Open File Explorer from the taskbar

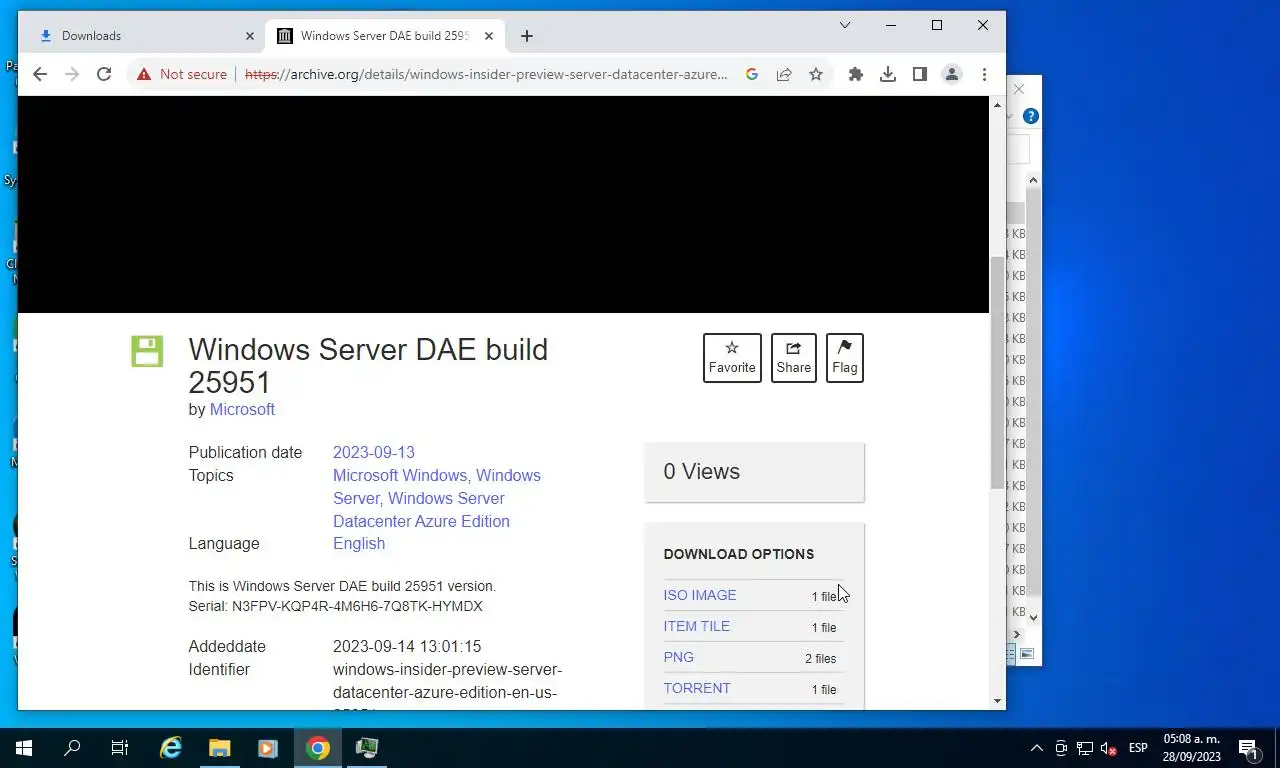point(219,748)
